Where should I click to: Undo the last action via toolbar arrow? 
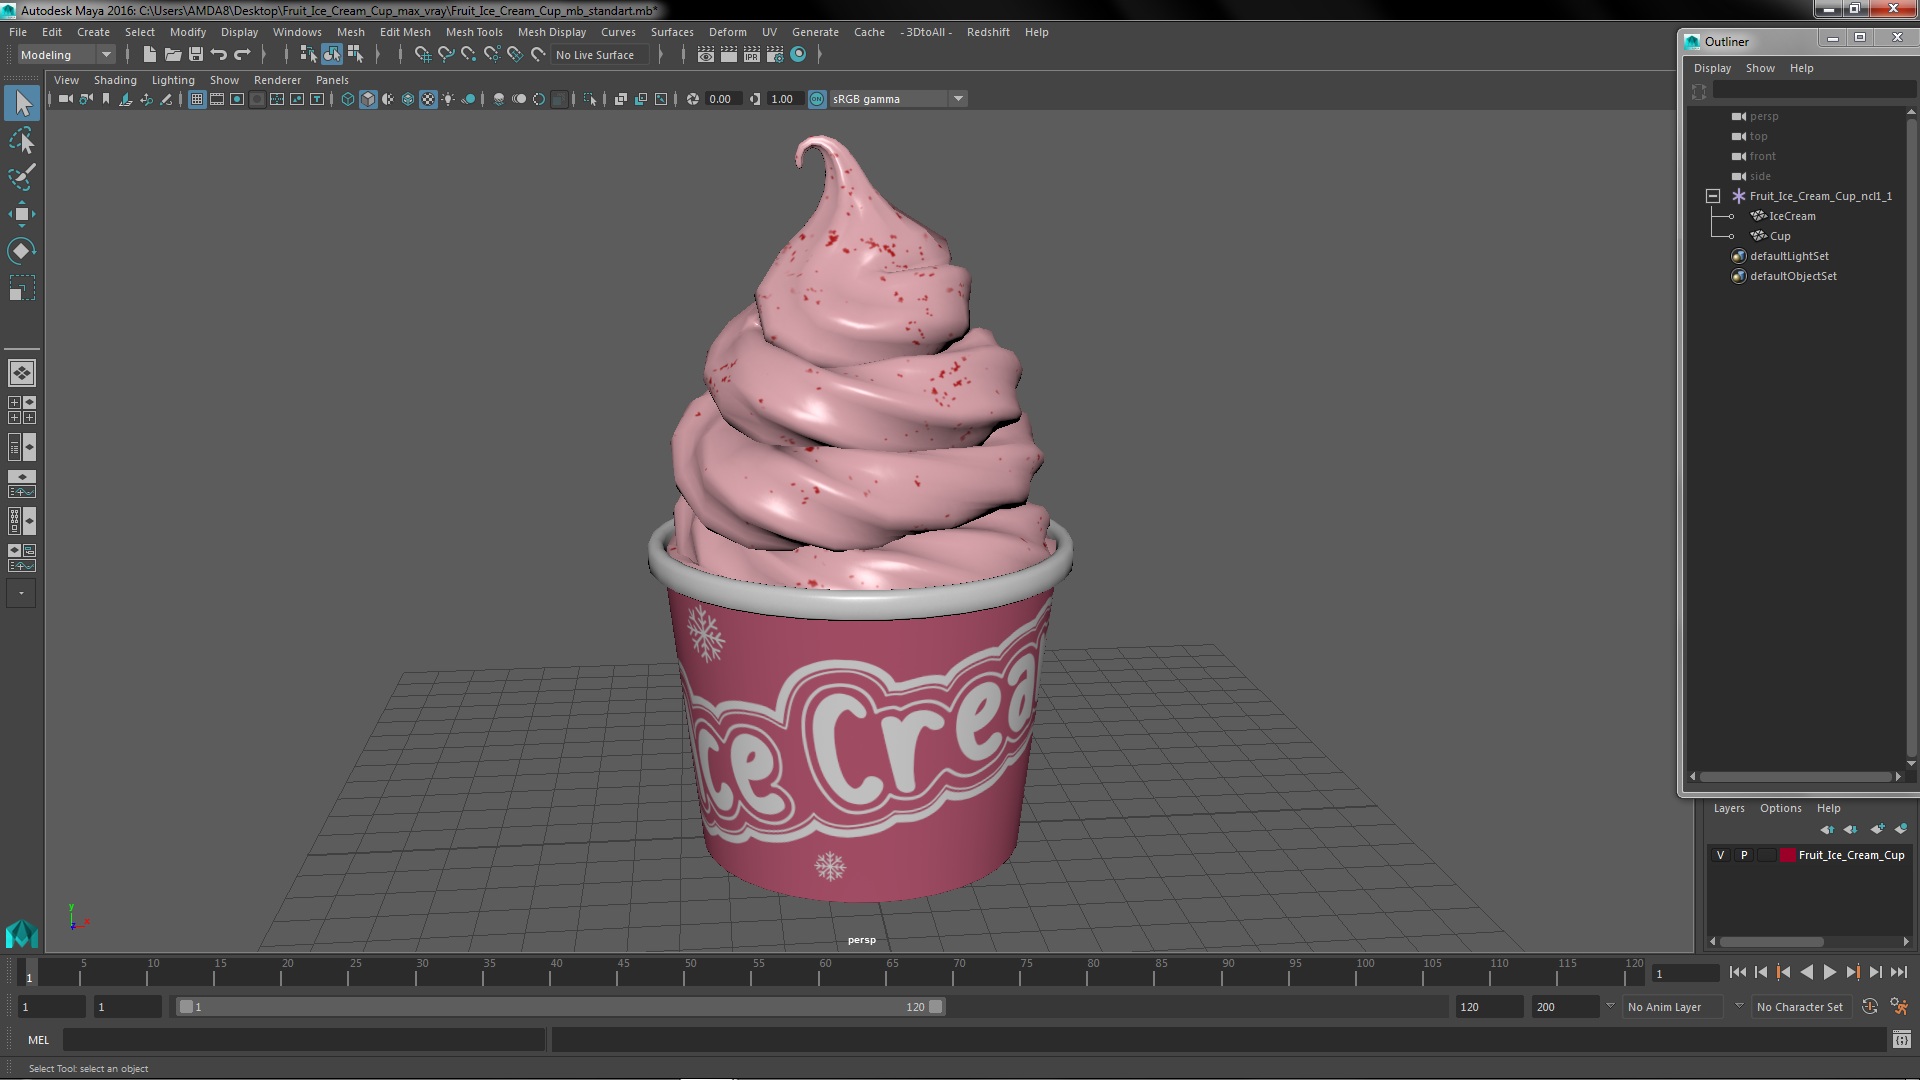coord(219,55)
